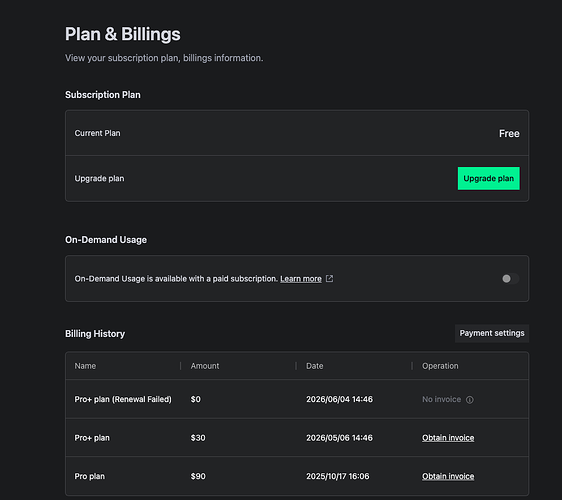562x500 pixels.
Task: Obtain invoice for the $30 Pro+ plan
Action: click(x=448, y=438)
